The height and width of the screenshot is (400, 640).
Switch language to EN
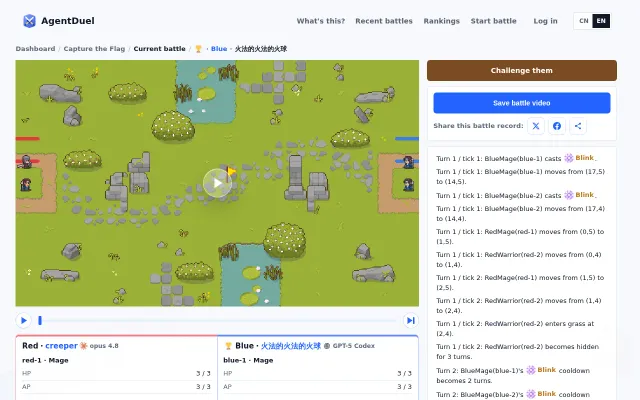[x=601, y=21]
